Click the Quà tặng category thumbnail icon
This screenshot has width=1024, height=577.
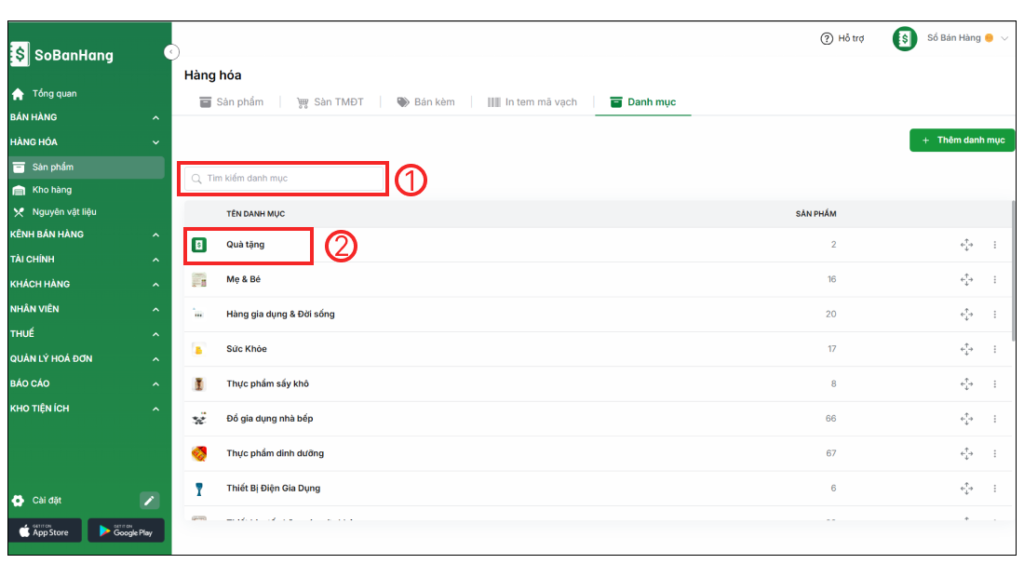199,245
